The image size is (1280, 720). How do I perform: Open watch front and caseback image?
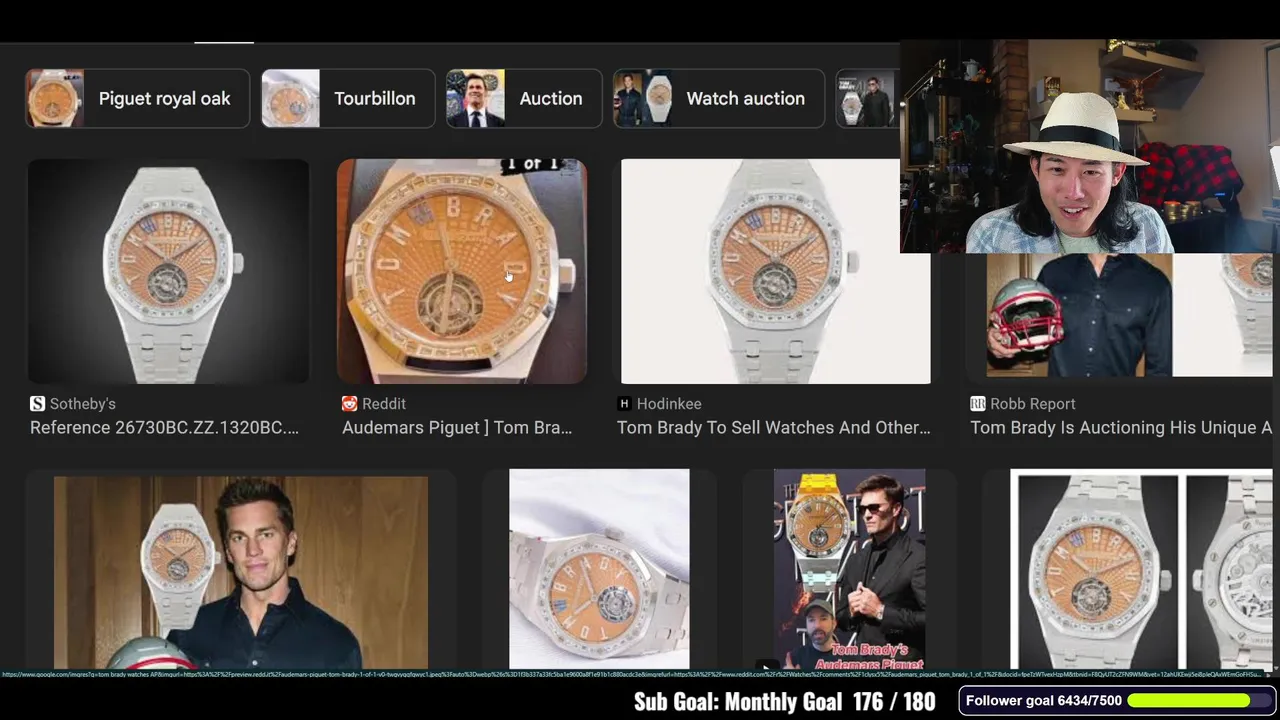1141,569
